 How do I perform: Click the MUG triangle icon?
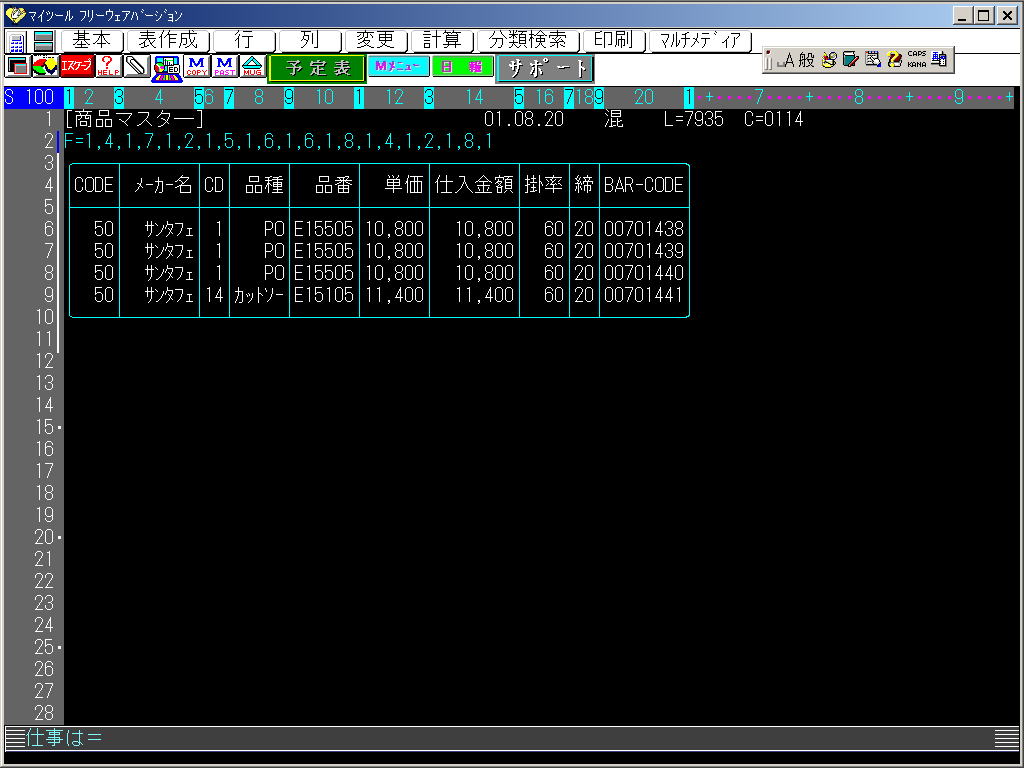click(x=252, y=66)
